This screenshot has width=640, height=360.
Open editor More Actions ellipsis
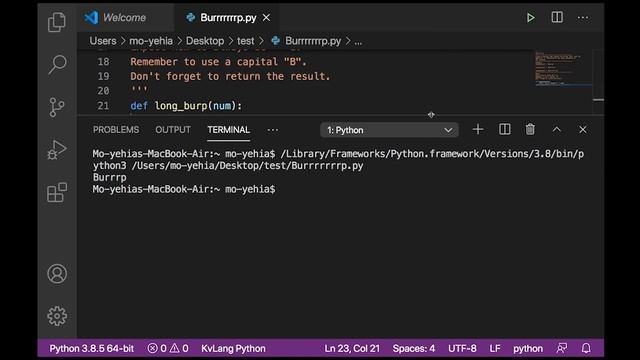coord(583,18)
